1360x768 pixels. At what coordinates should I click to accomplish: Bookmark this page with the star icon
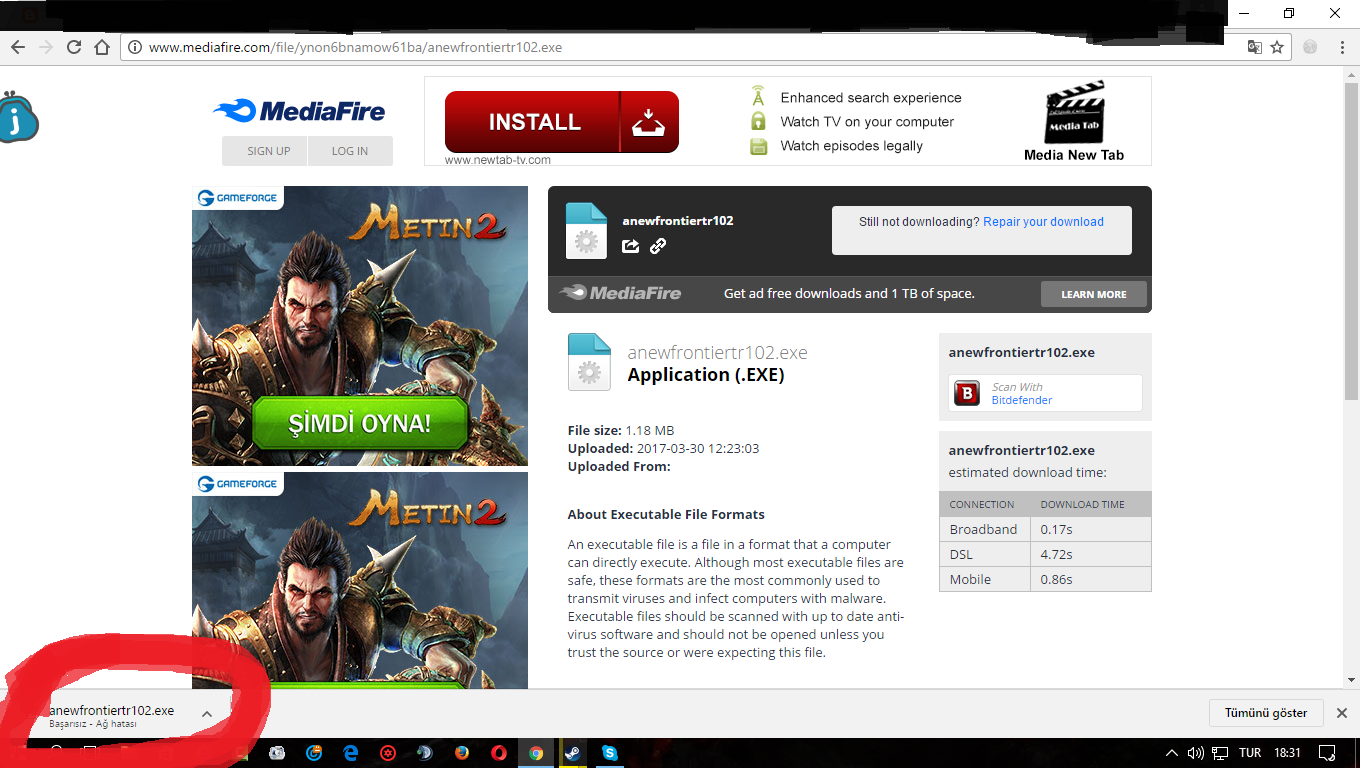(x=1277, y=47)
